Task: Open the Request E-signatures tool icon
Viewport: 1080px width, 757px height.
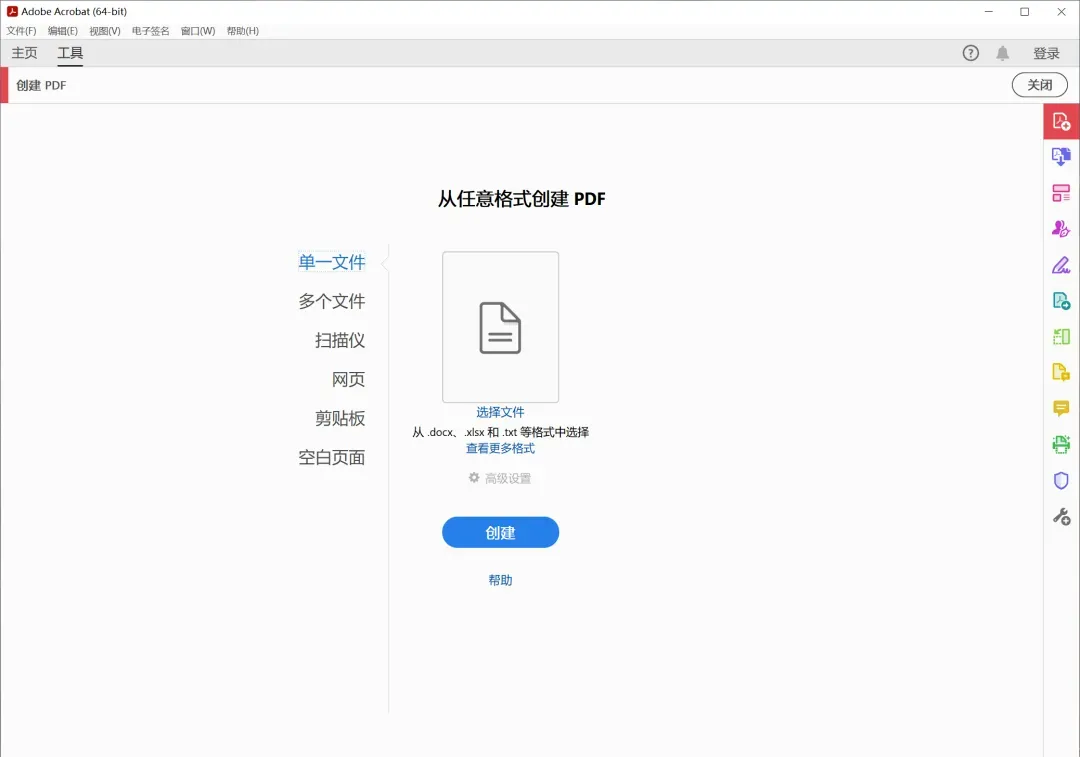Action: pos(1061,229)
